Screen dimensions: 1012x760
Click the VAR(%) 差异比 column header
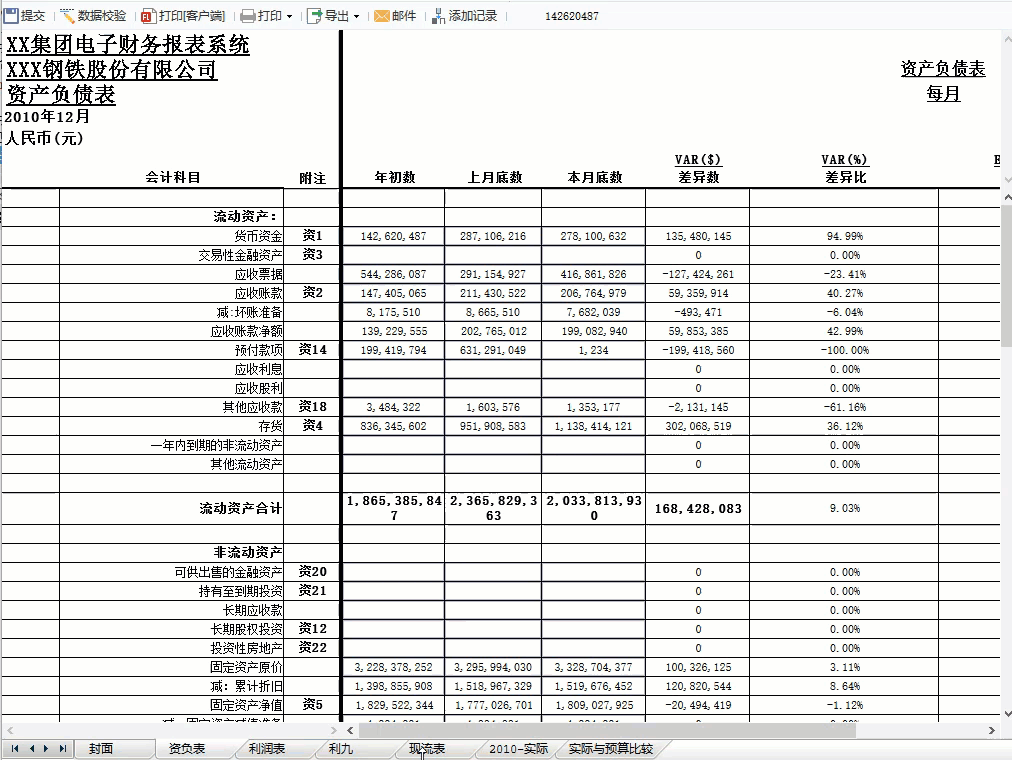tap(844, 168)
